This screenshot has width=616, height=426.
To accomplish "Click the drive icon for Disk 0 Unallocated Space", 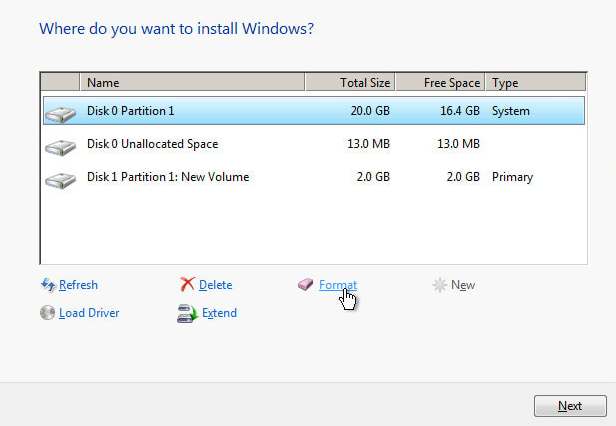I will point(60,147).
